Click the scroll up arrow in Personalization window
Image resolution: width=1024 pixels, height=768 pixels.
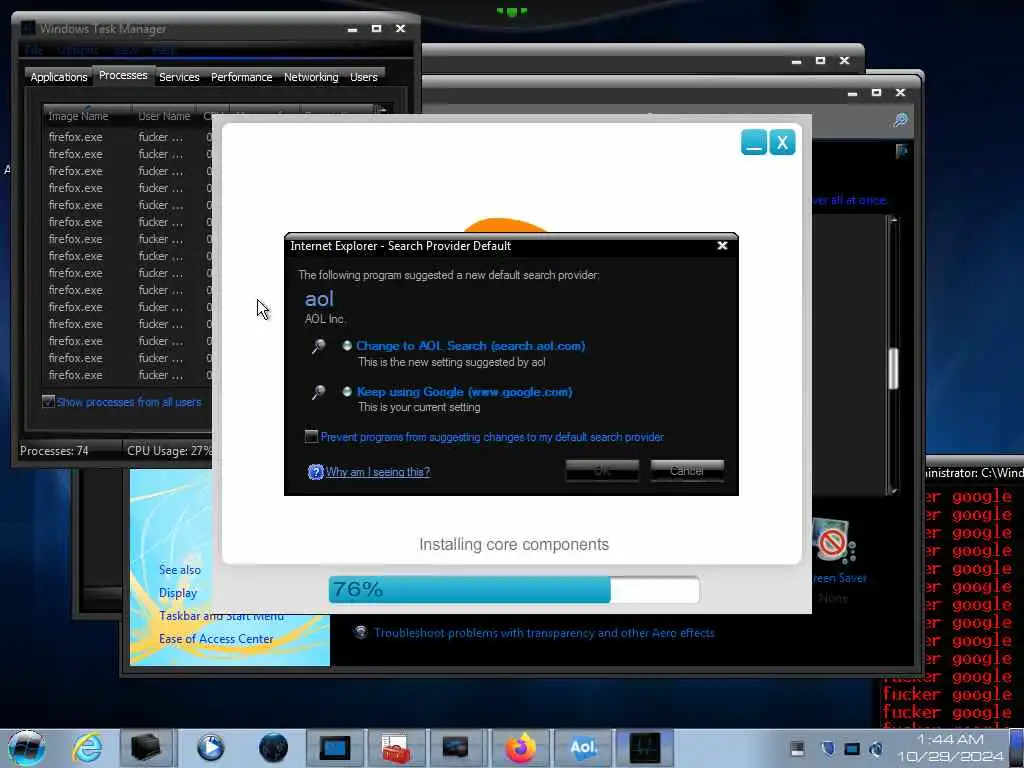coord(893,221)
